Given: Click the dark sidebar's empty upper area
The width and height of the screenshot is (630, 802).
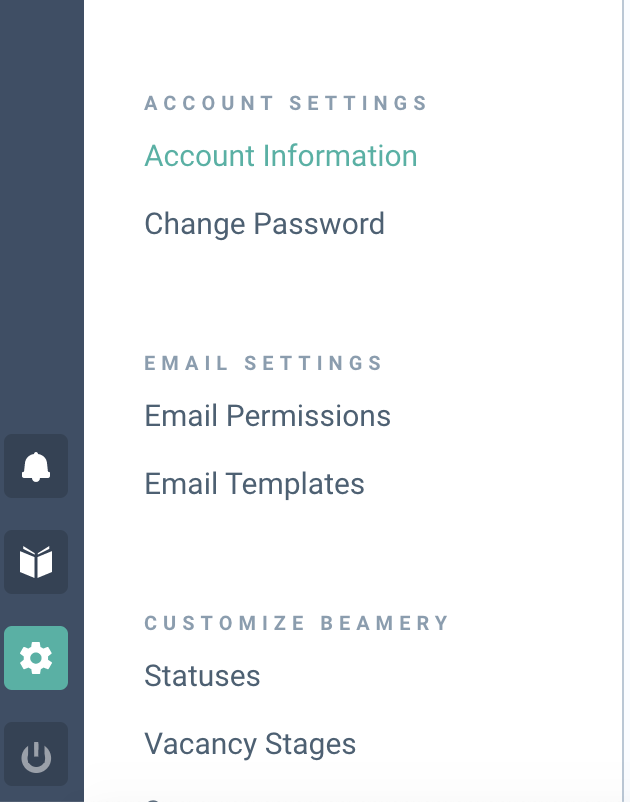Looking at the screenshot, I should coord(42,205).
